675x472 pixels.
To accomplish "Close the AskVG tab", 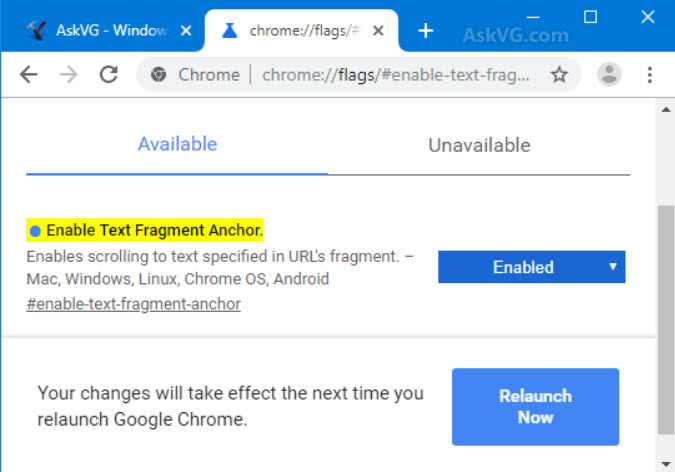I will tap(185, 31).
